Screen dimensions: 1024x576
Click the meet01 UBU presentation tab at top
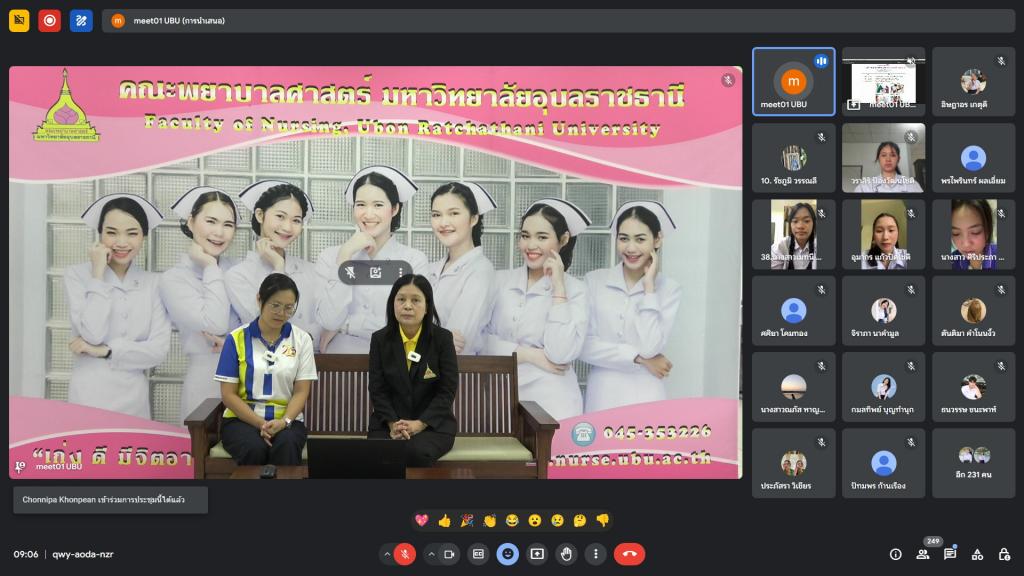click(x=558, y=20)
